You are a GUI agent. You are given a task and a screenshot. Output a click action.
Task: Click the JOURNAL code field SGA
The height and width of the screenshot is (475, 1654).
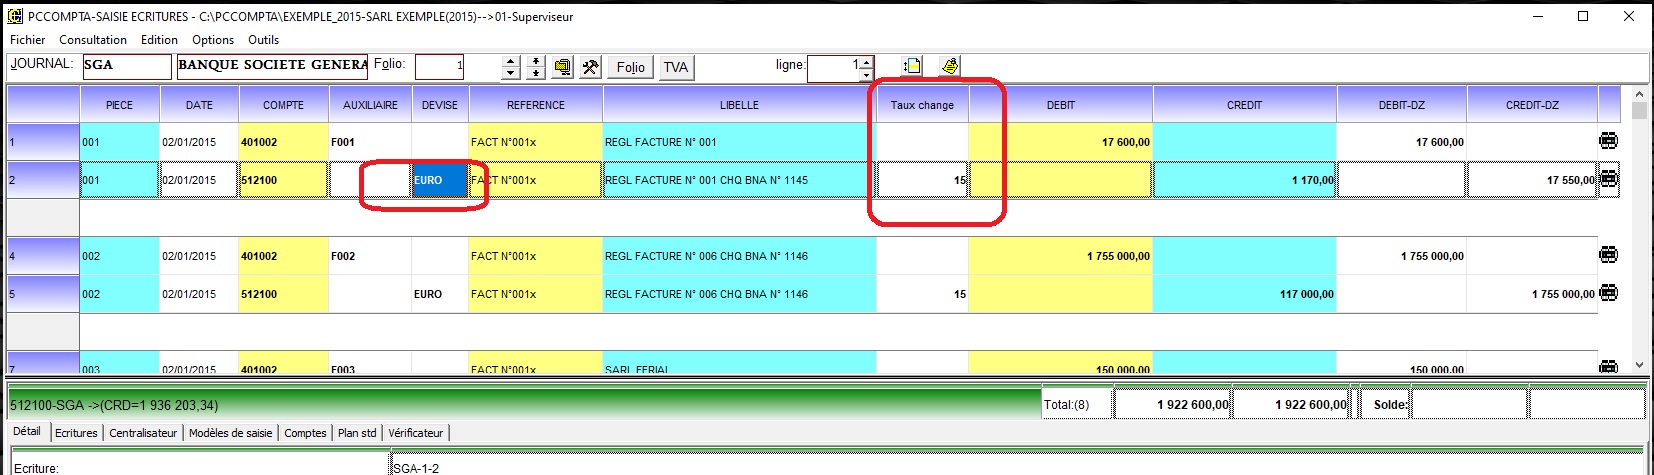126,66
